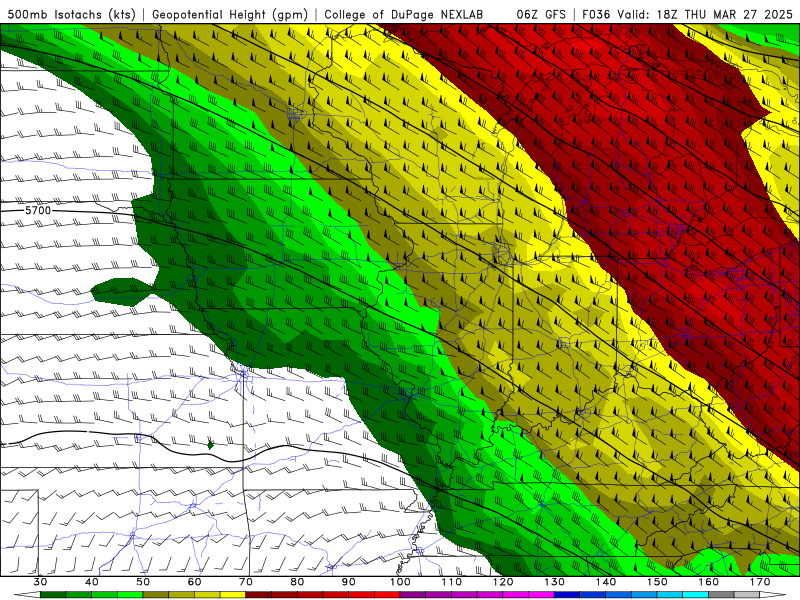Click the 110 value on the color scale
The image size is (800, 600).
[452, 582]
